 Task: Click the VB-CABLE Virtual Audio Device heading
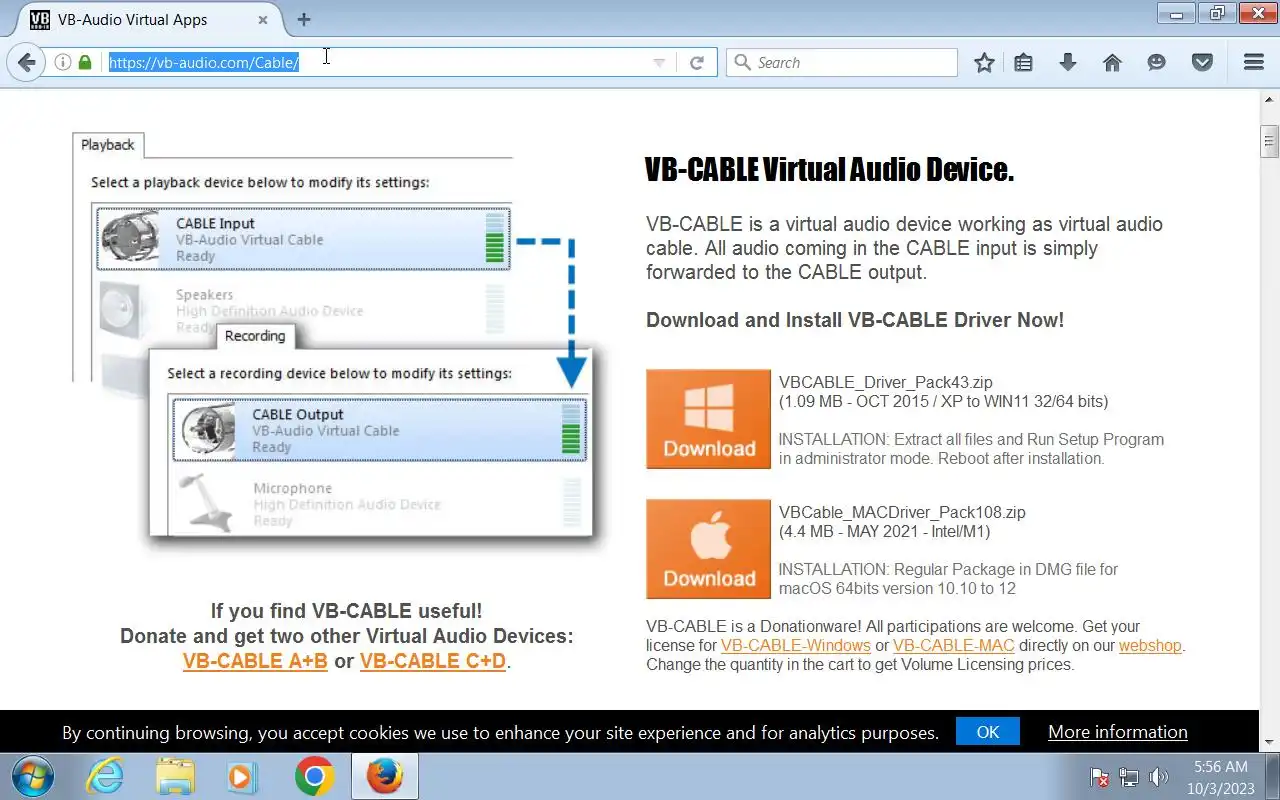[x=829, y=170]
